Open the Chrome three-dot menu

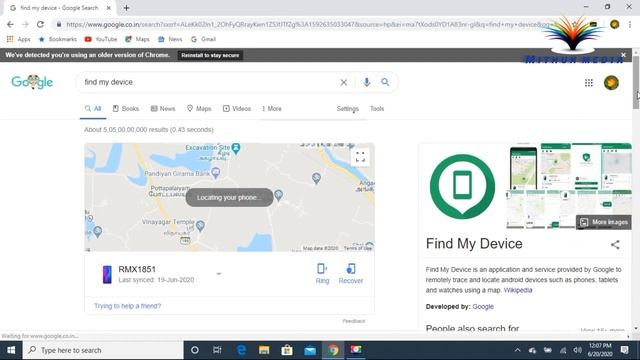(x=630, y=24)
